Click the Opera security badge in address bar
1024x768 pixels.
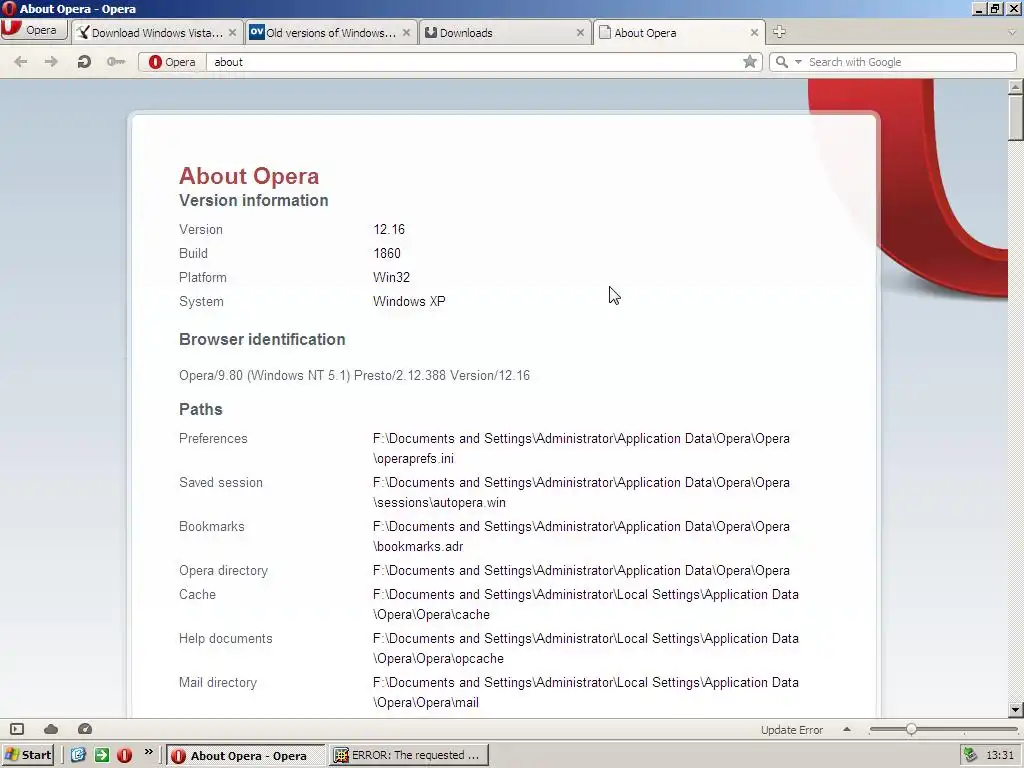tap(172, 62)
